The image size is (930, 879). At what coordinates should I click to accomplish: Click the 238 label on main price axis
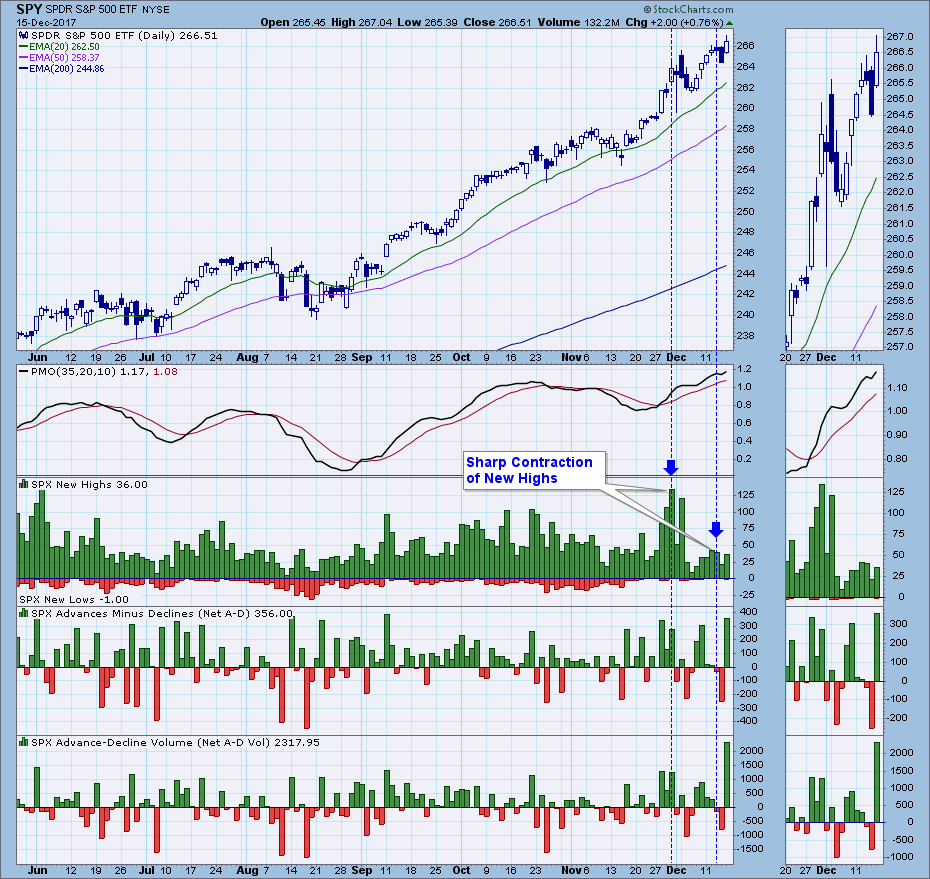[x=746, y=336]
